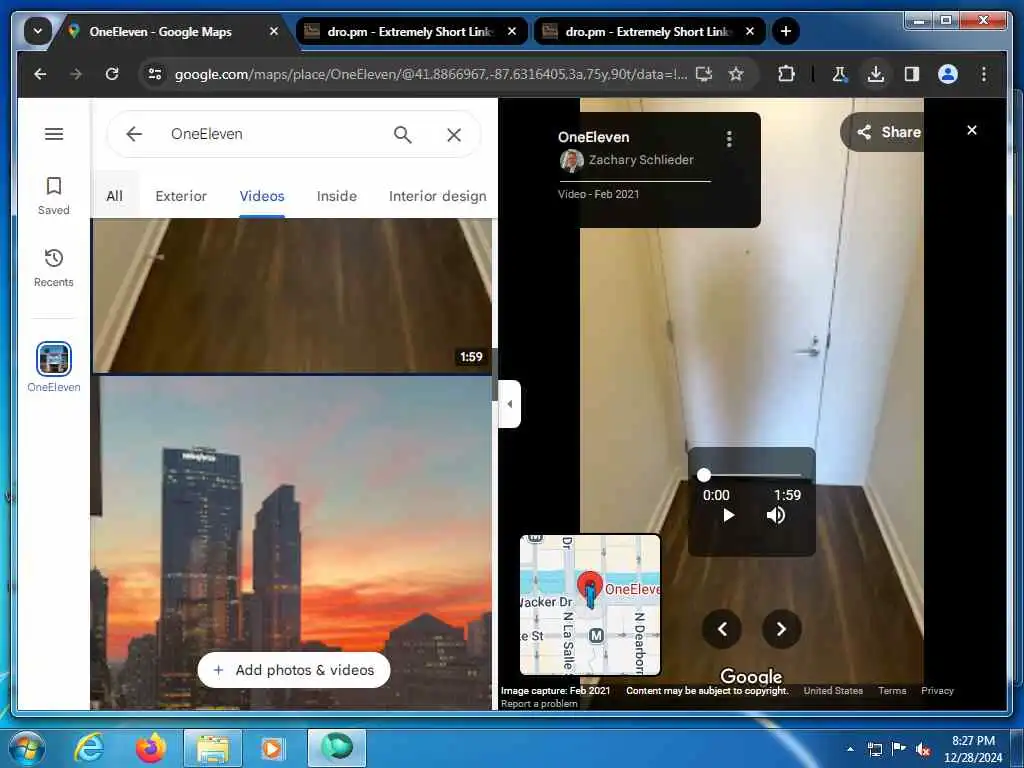Click the address bar URL

(430, 74)
